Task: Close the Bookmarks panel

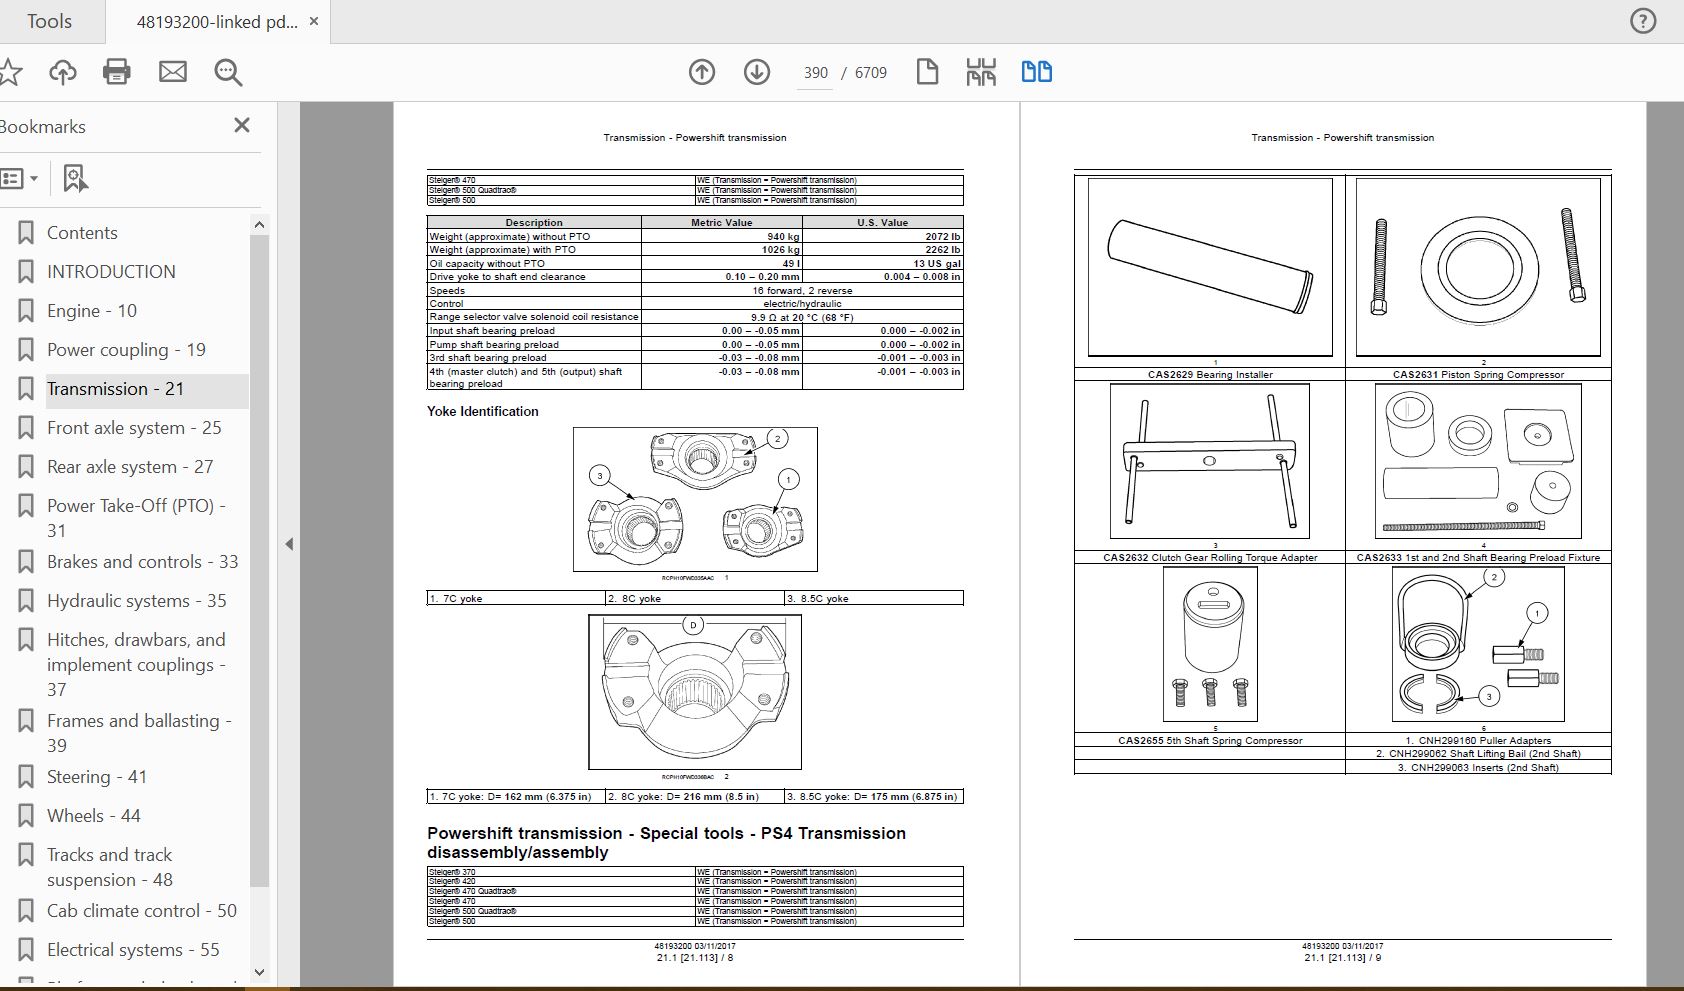Action: (241, 126)
